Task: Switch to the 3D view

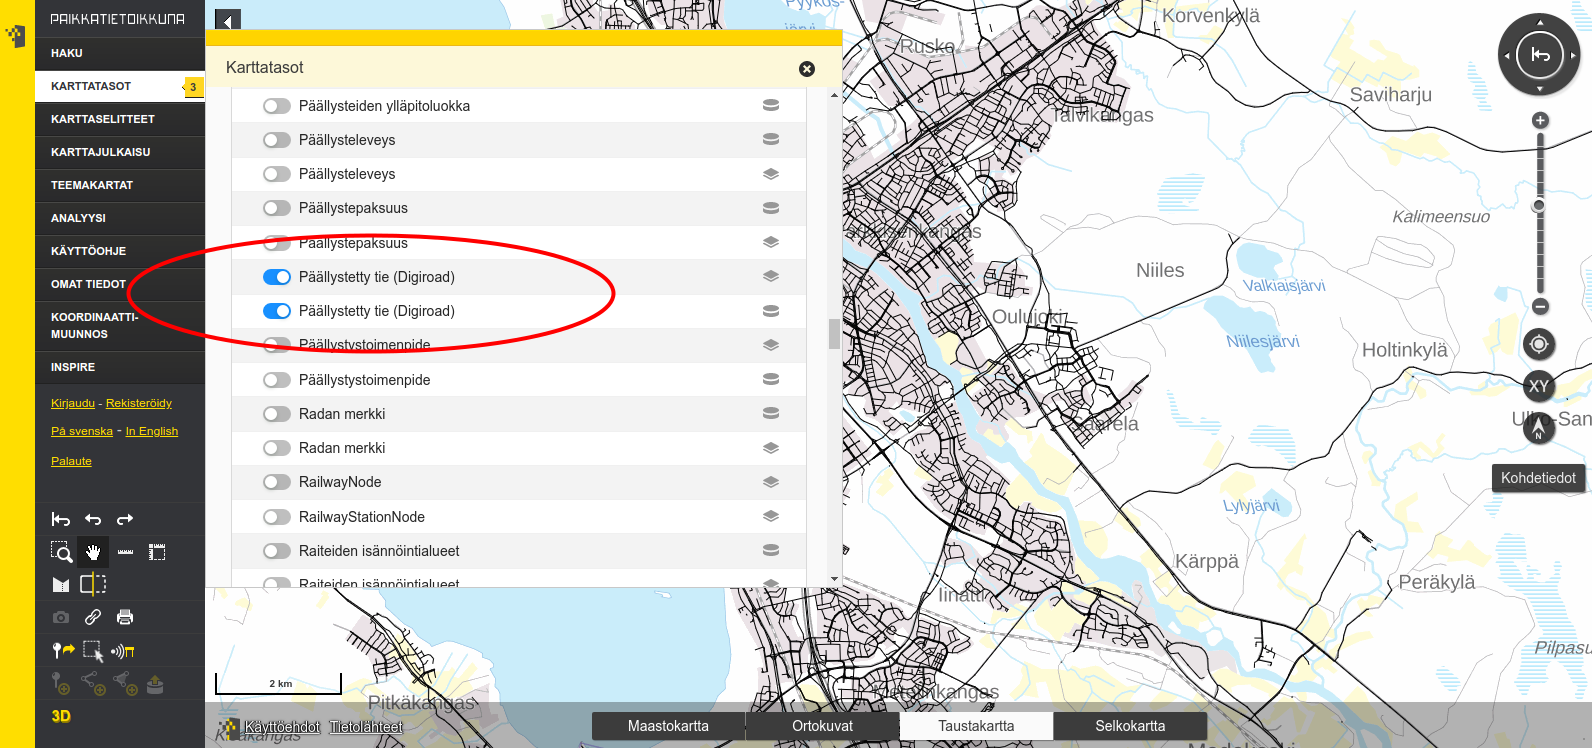Action: pyautogui.click(x=61, y=716)
